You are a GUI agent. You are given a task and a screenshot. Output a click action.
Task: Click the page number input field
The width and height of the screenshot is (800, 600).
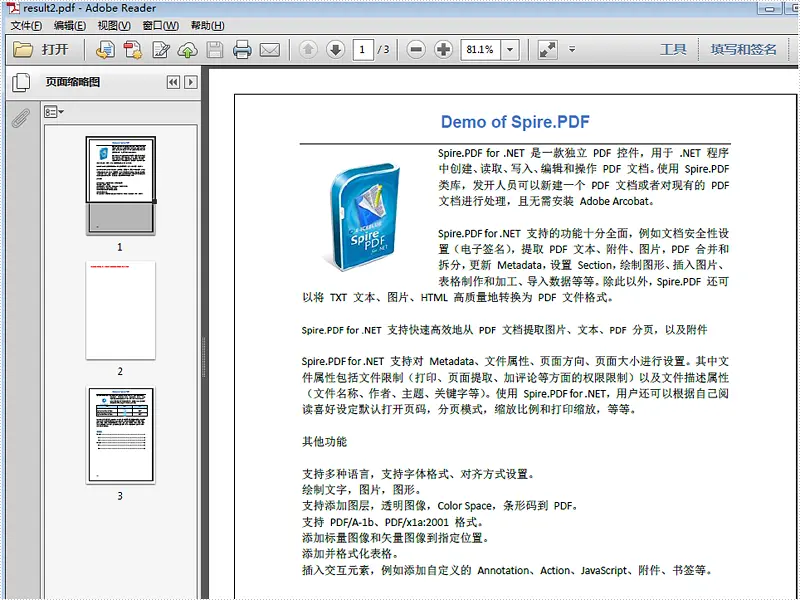click(x=364, y=49)
